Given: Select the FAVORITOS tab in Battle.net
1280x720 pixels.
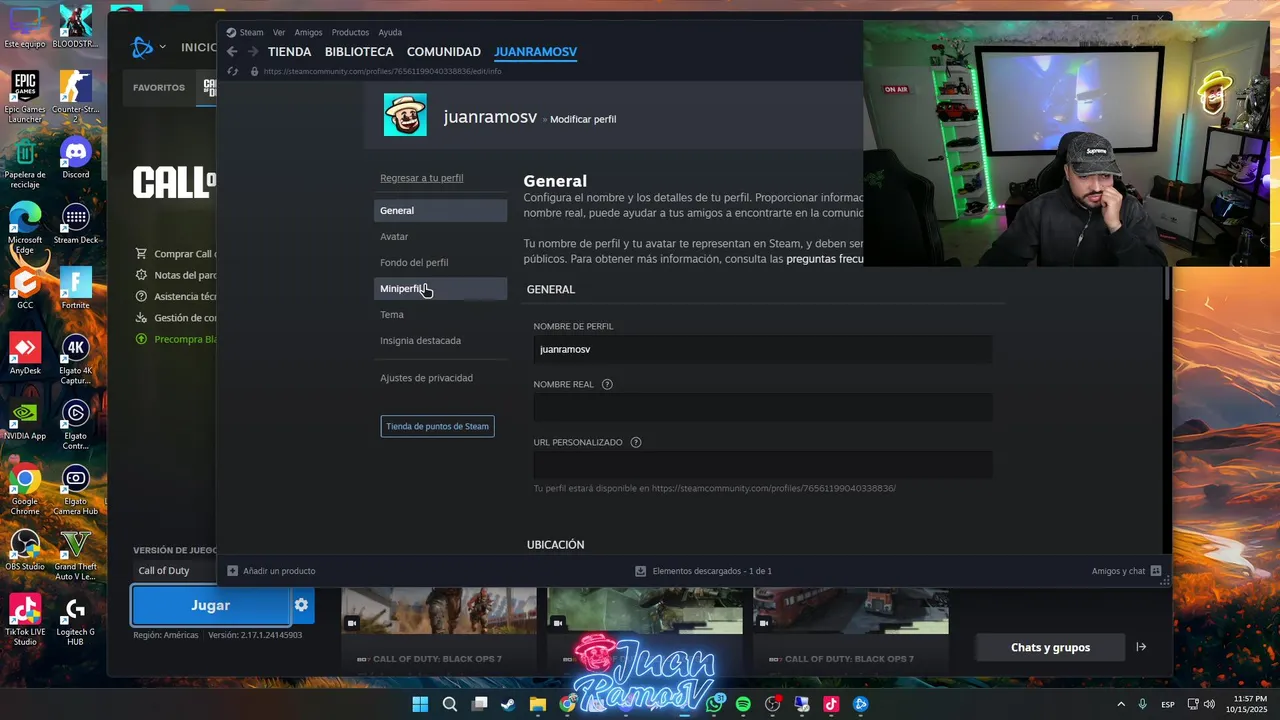Looking at the screenshot, I should tap(159, 88).
